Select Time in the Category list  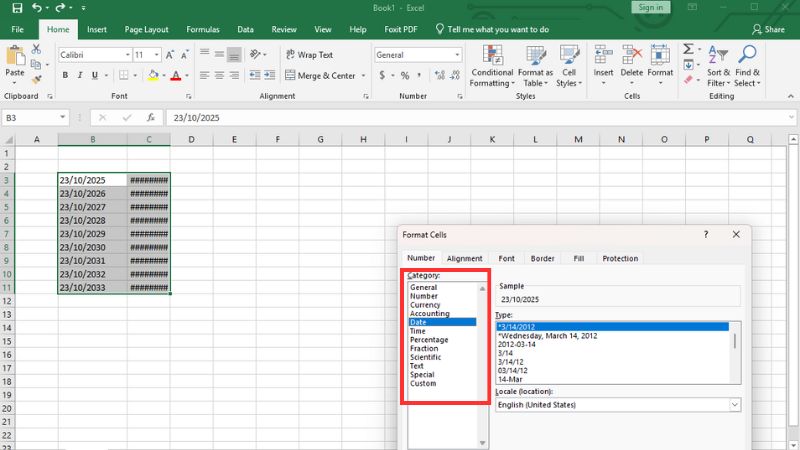point(419,331)
